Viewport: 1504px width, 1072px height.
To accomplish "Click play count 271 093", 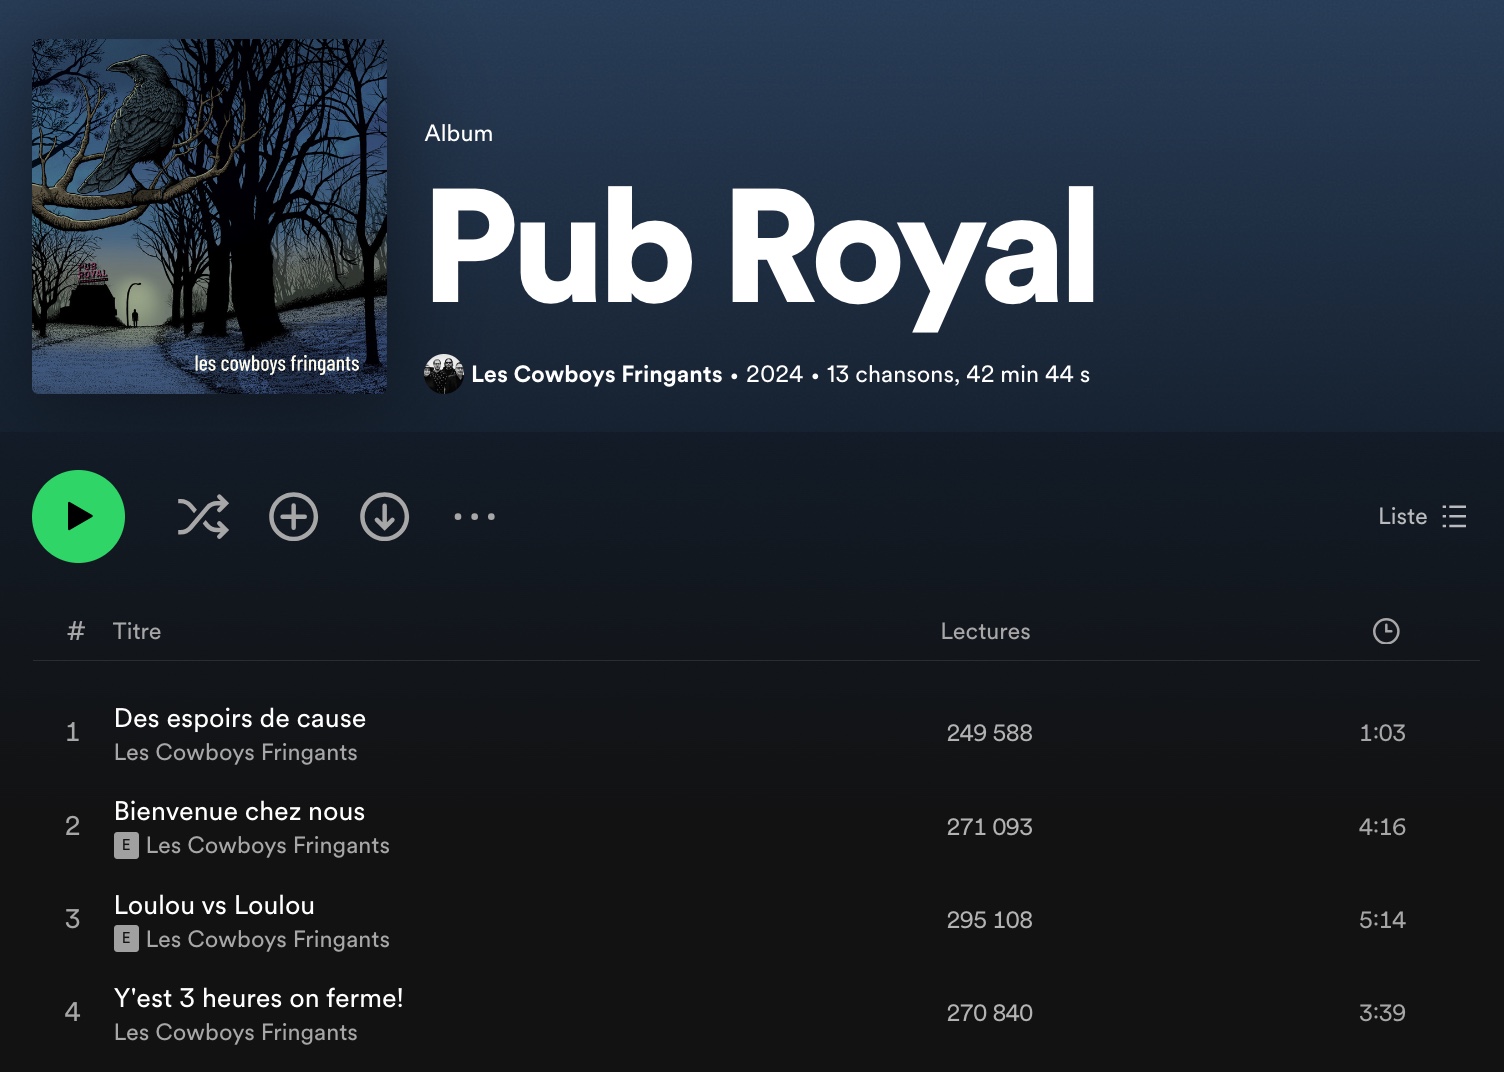I will [989, 827].
